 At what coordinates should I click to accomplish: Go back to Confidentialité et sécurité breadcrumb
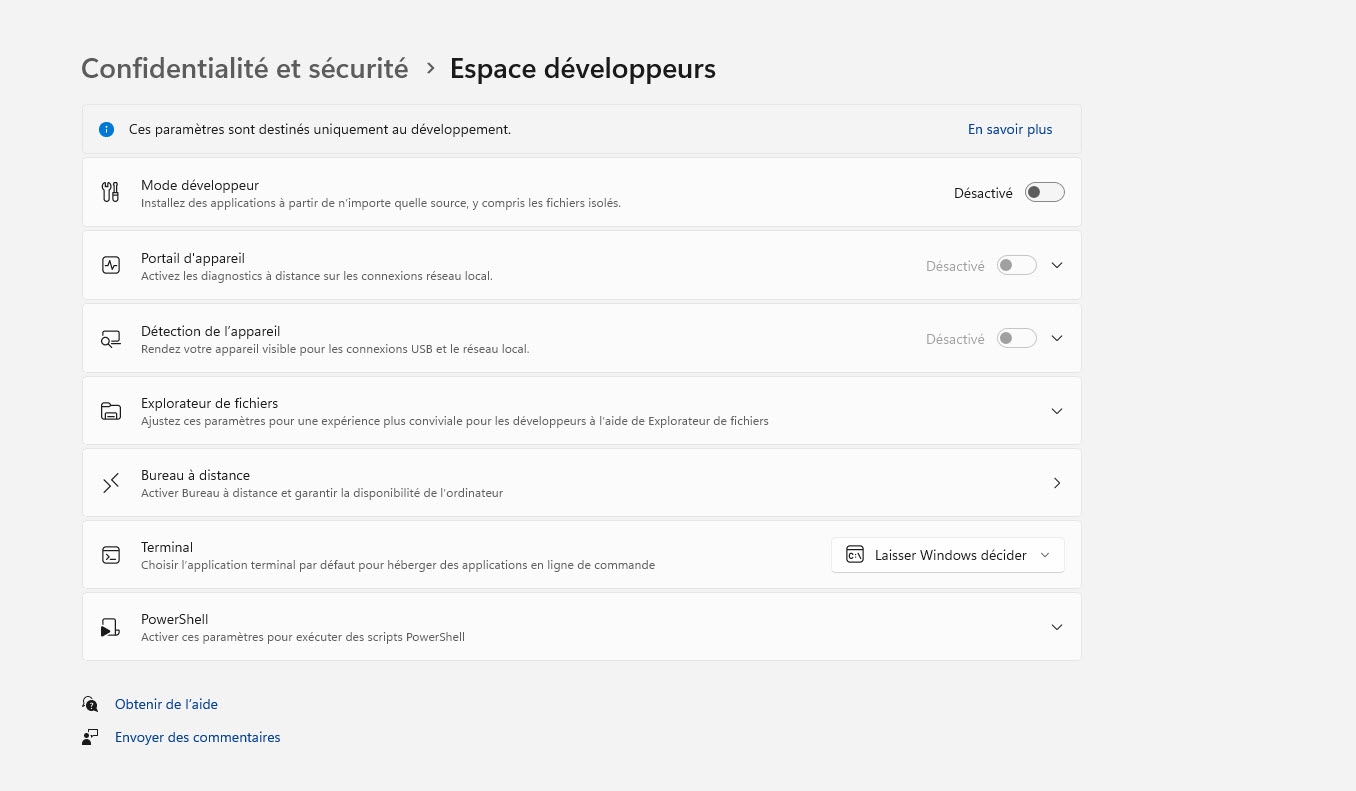pos(245,69)
